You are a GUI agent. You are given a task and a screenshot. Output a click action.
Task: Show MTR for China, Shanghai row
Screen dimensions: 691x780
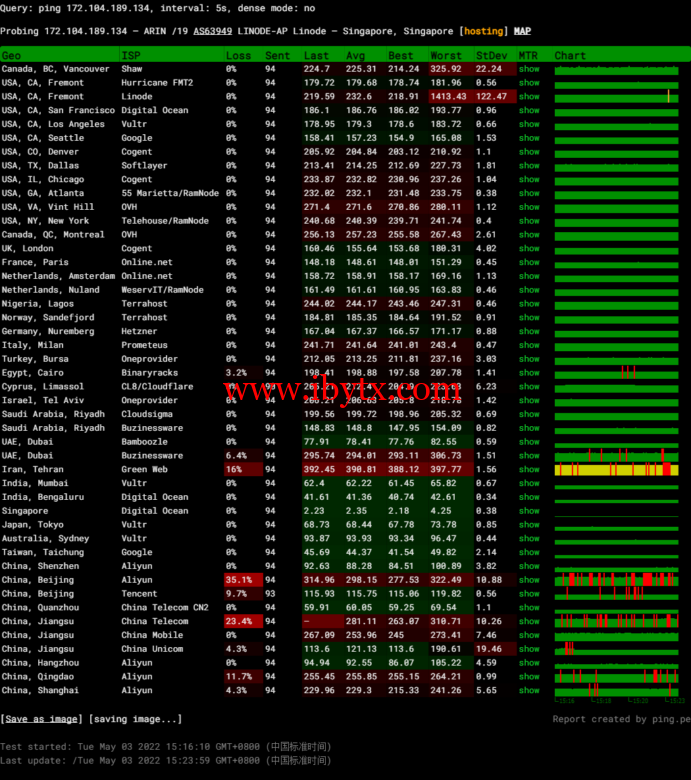pyautogui.click(x=529, y=690)
